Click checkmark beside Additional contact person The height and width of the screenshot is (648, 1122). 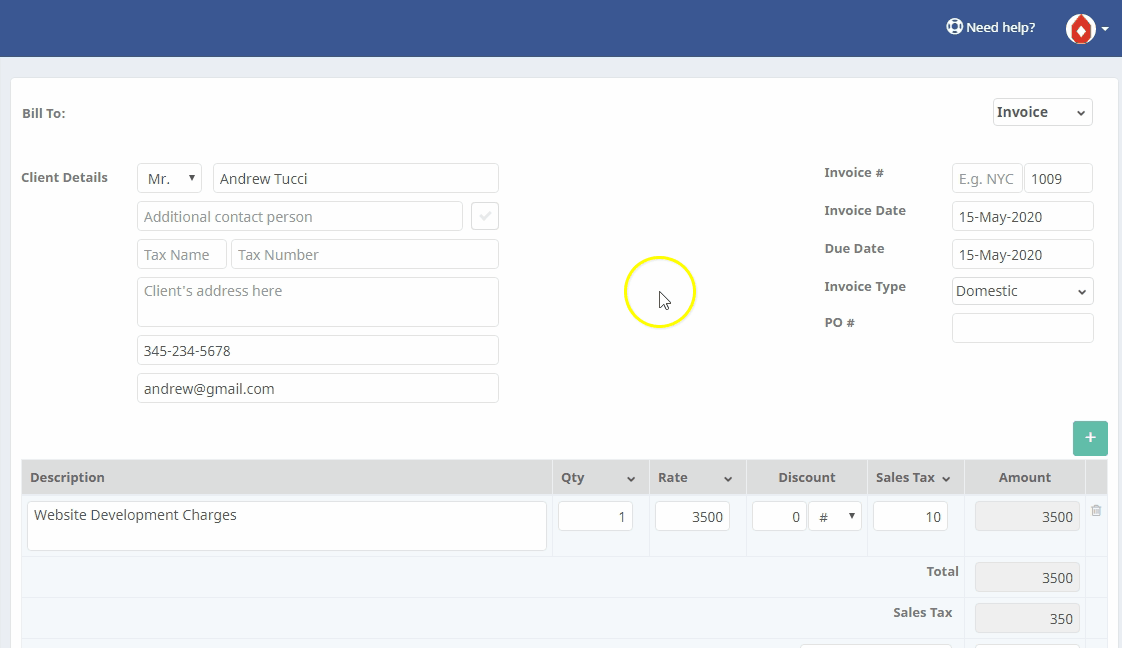point(484,215)
